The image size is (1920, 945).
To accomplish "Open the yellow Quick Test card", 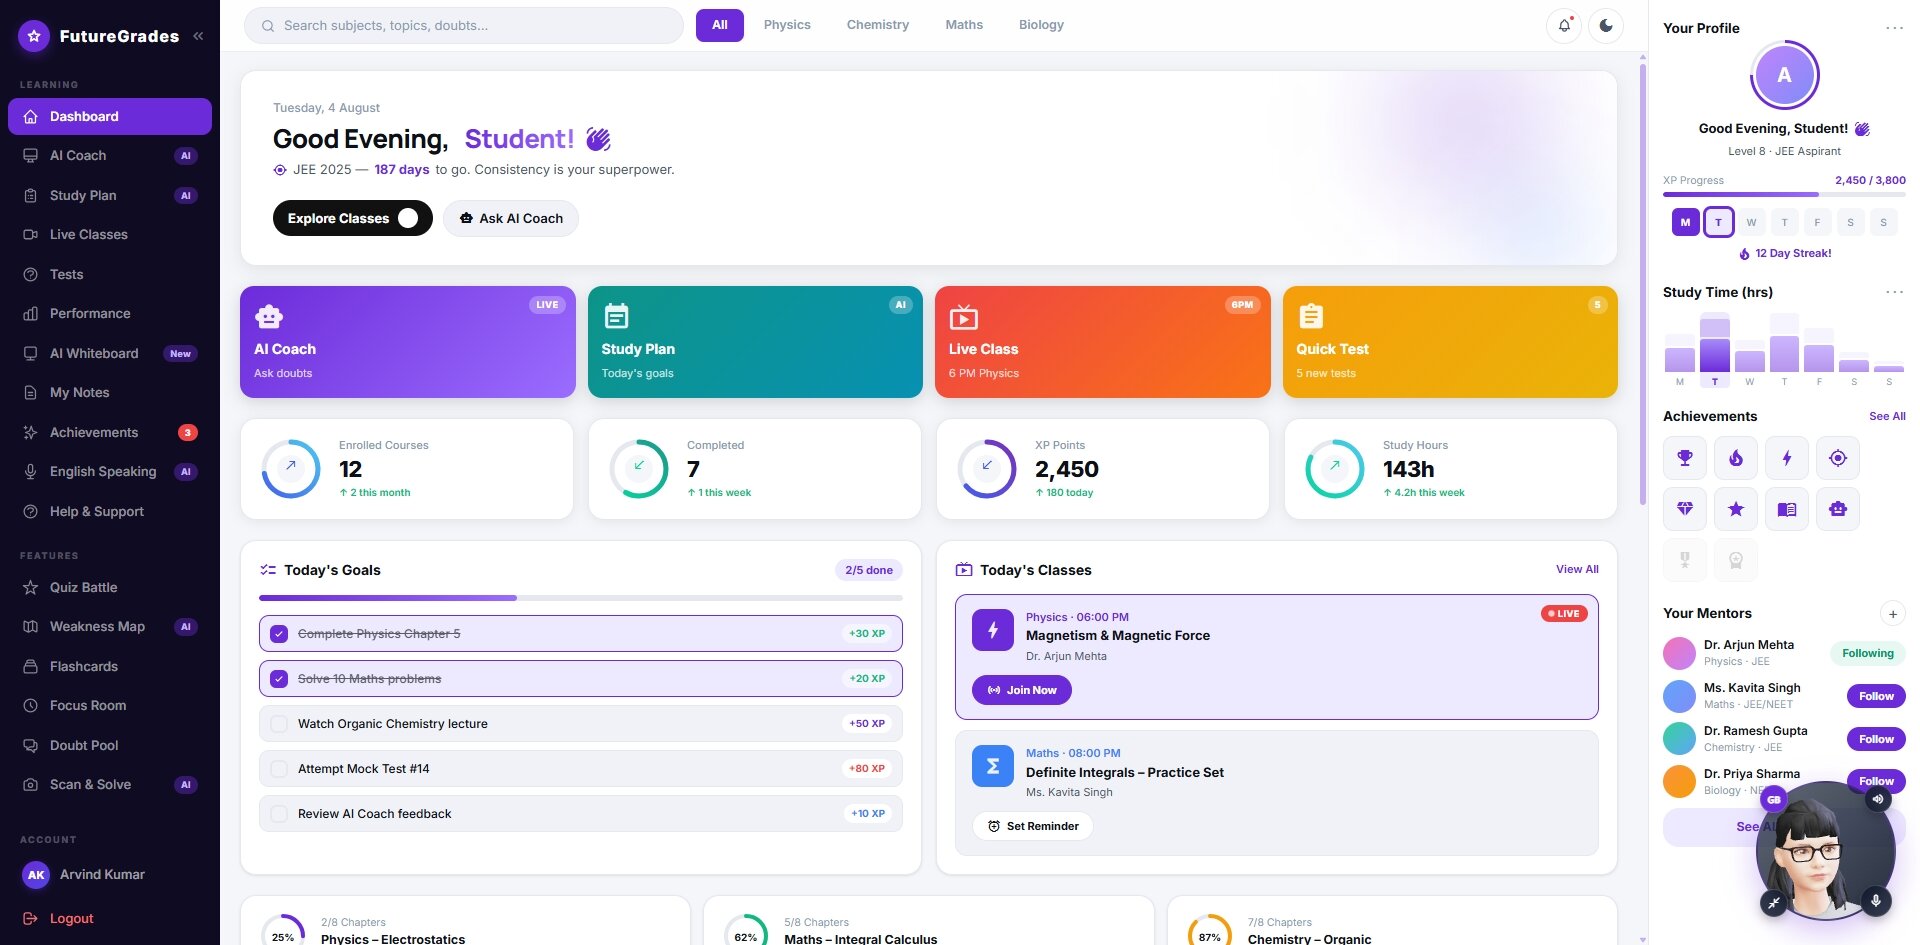I will 1450,342.
